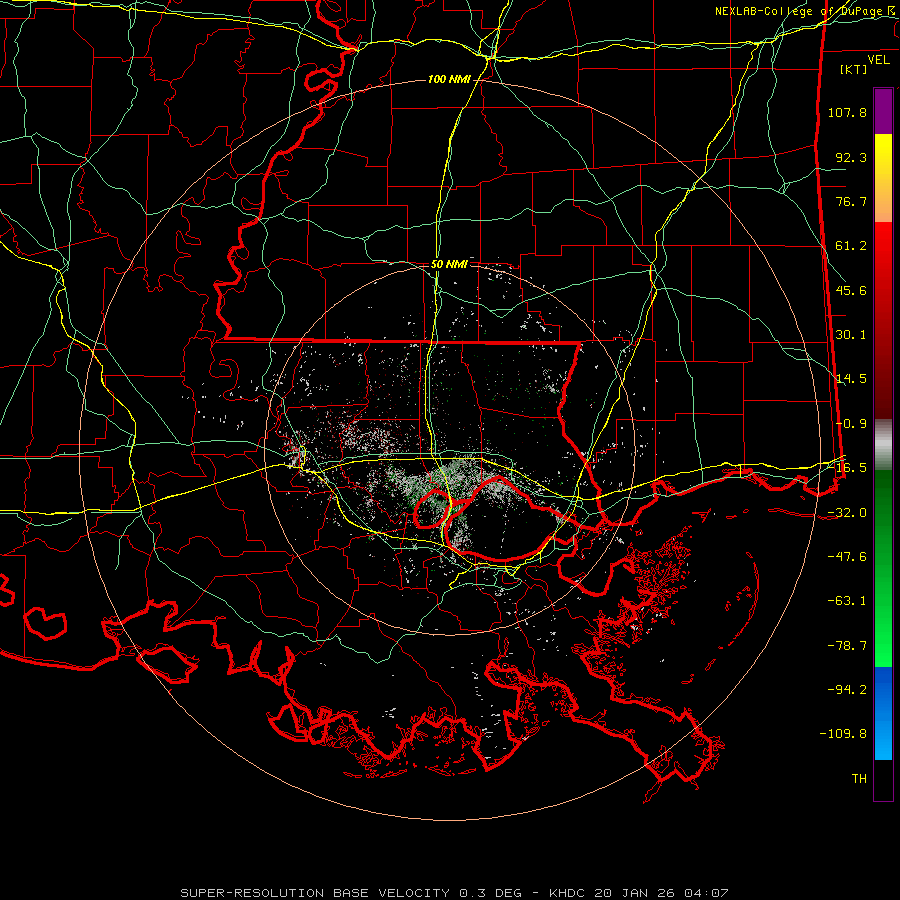900x900 pixels.
Task: Click the gray near-zero segment of the scale
Action: (x=883, y=445)
